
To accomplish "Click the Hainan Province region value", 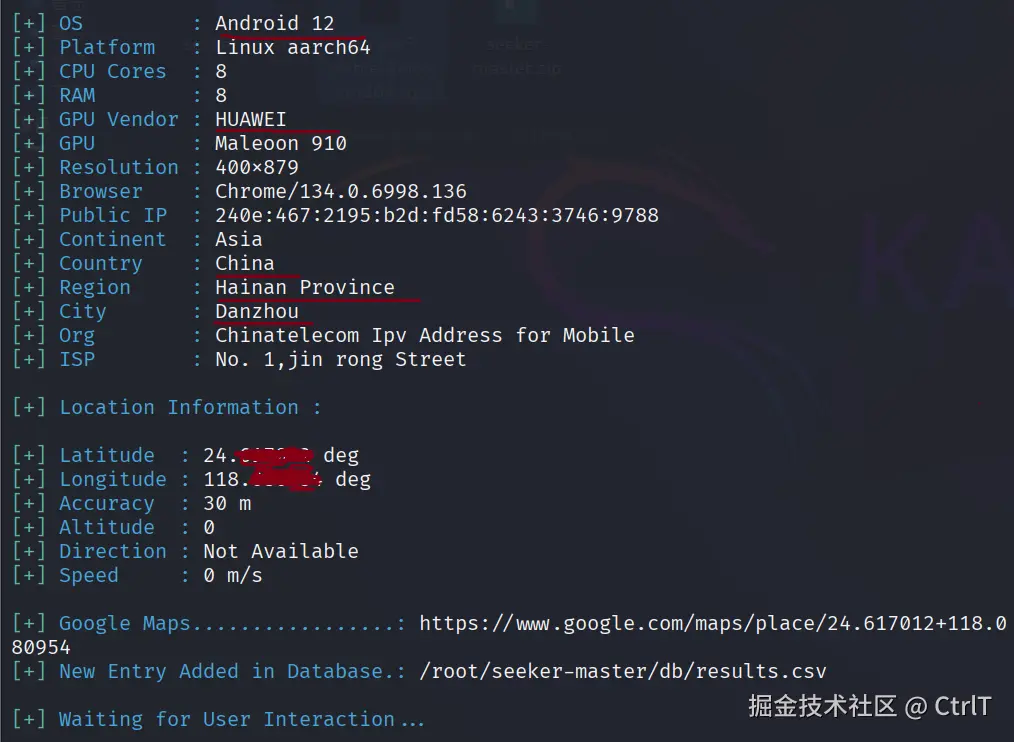I will pyautogui.click(x=305, y=288).
